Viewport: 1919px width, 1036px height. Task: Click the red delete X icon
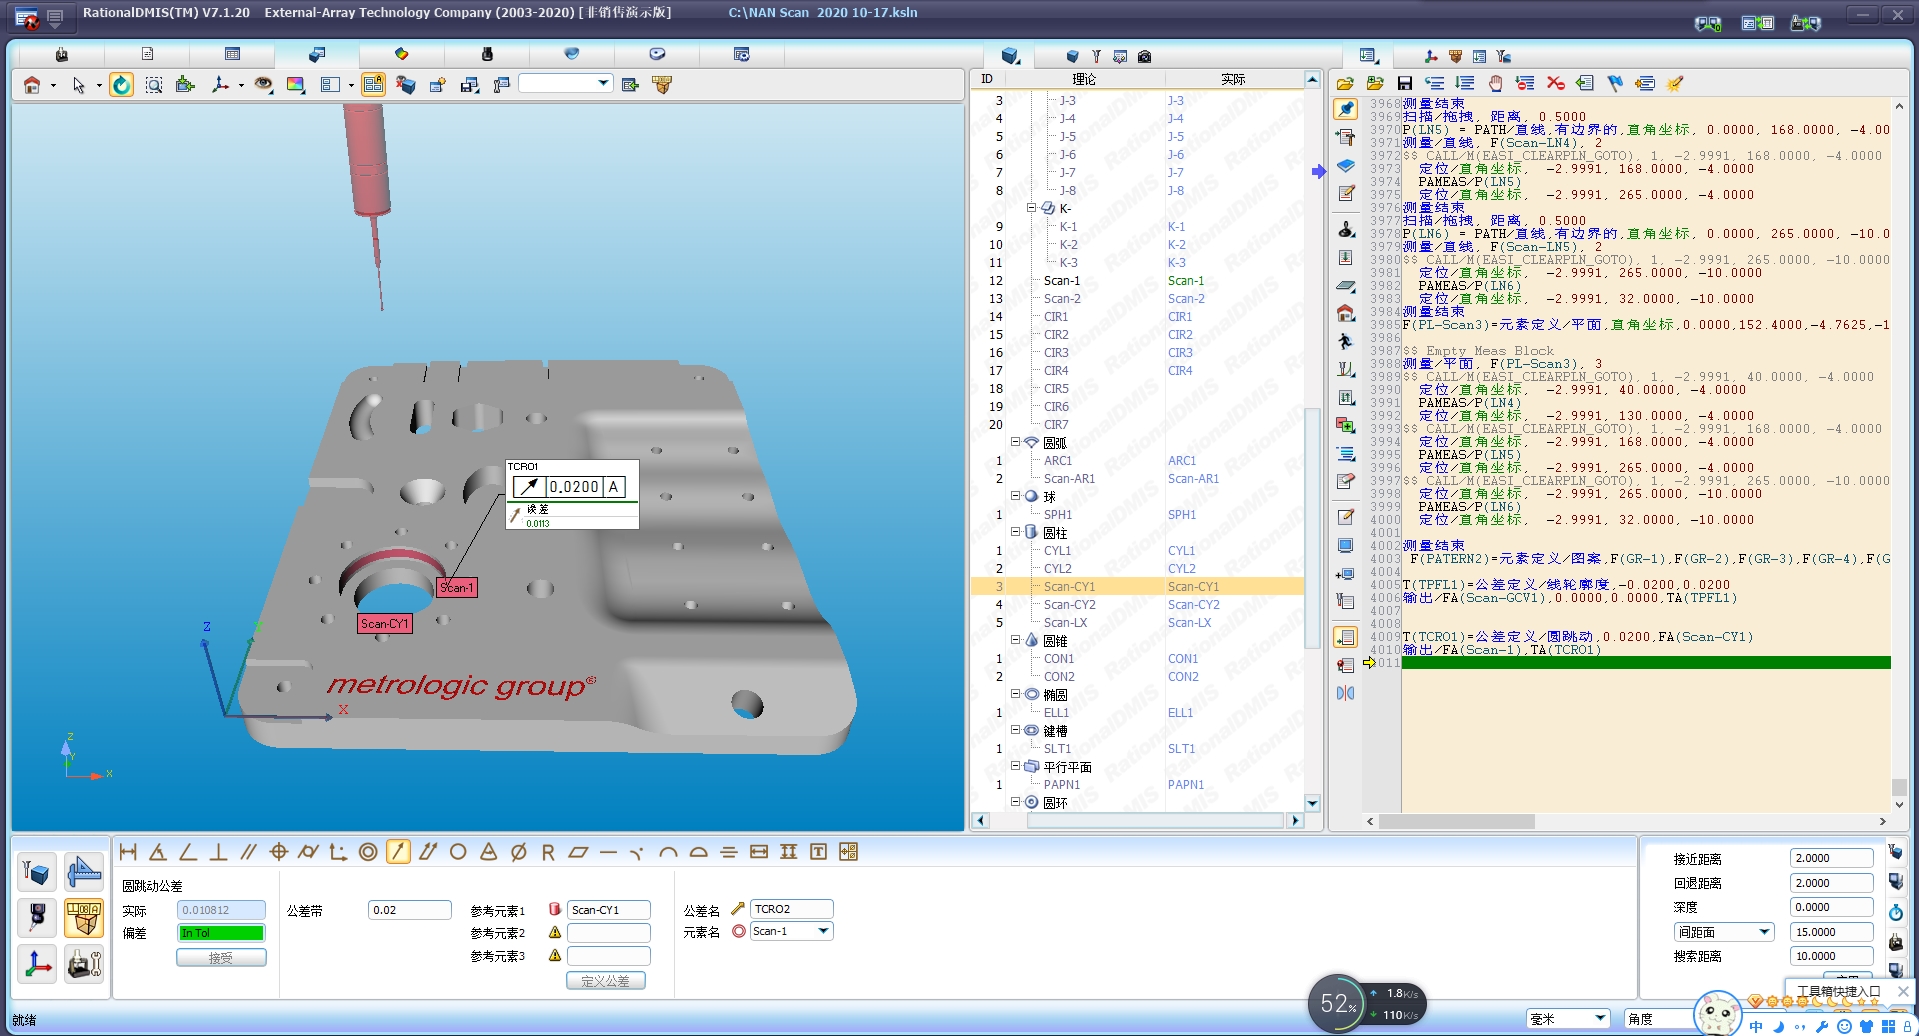point(1555,83)
